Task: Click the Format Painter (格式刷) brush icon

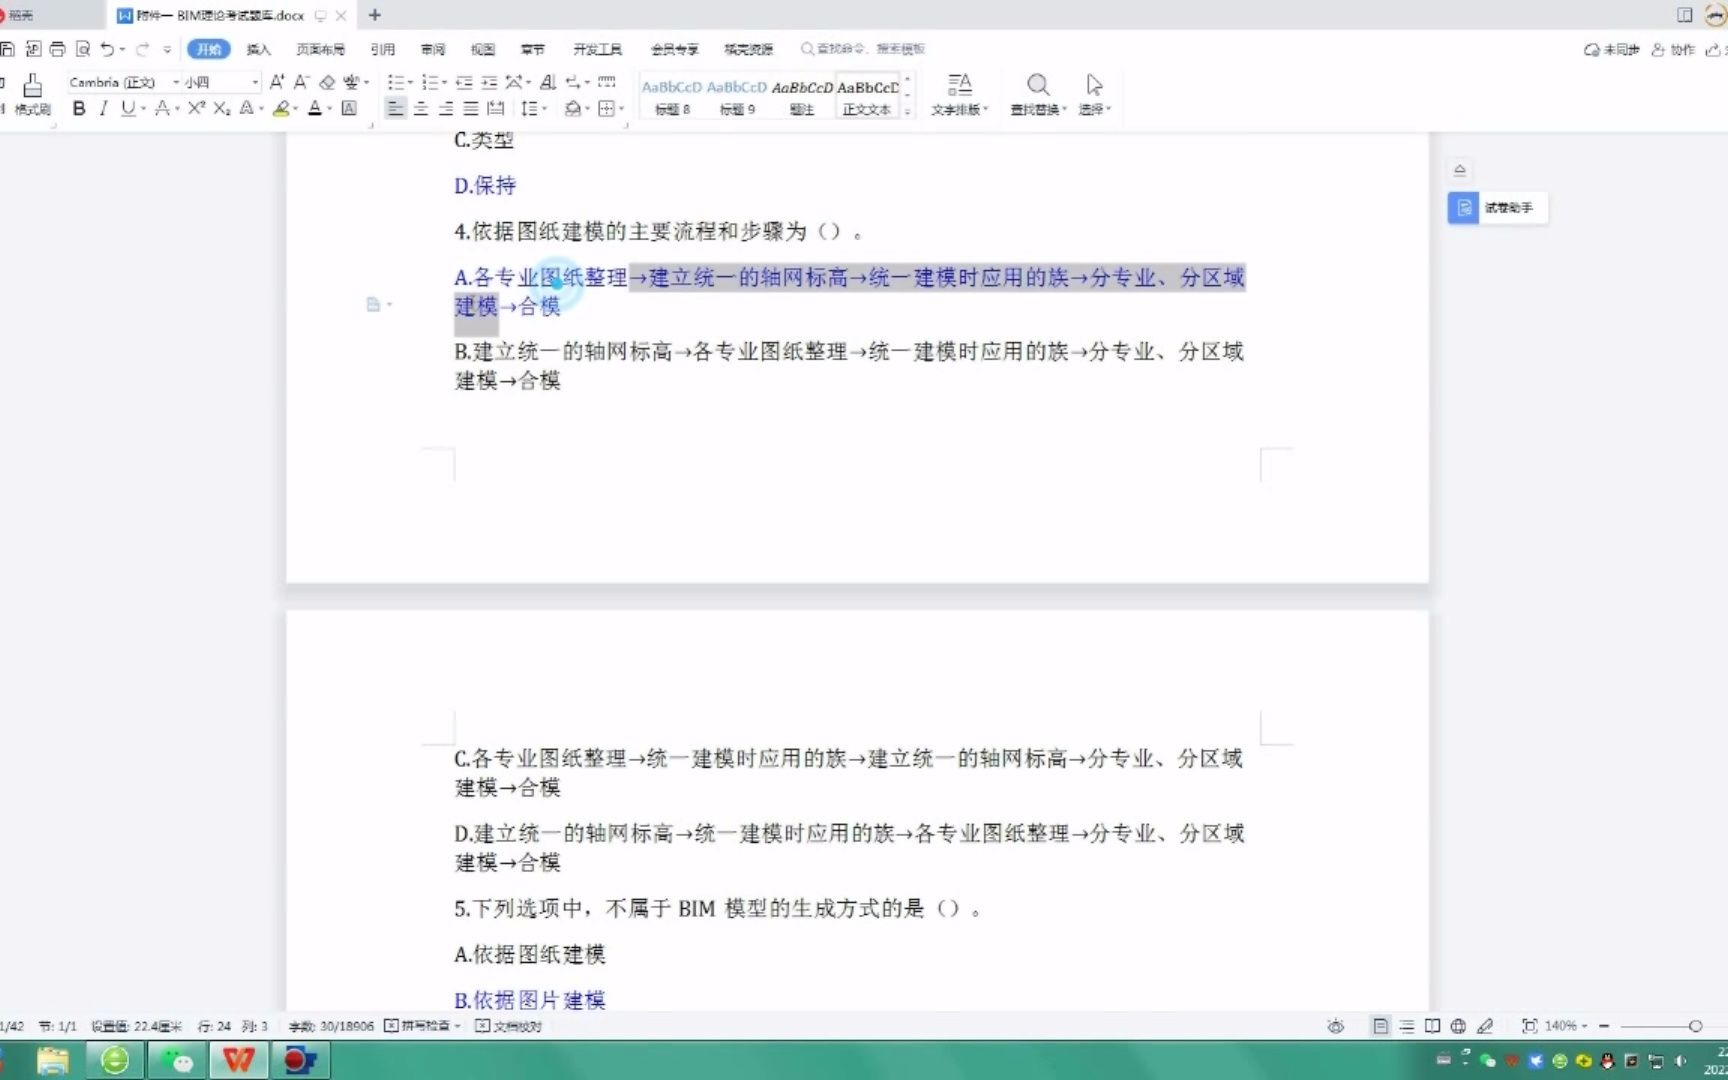Action: pos(32,86)
